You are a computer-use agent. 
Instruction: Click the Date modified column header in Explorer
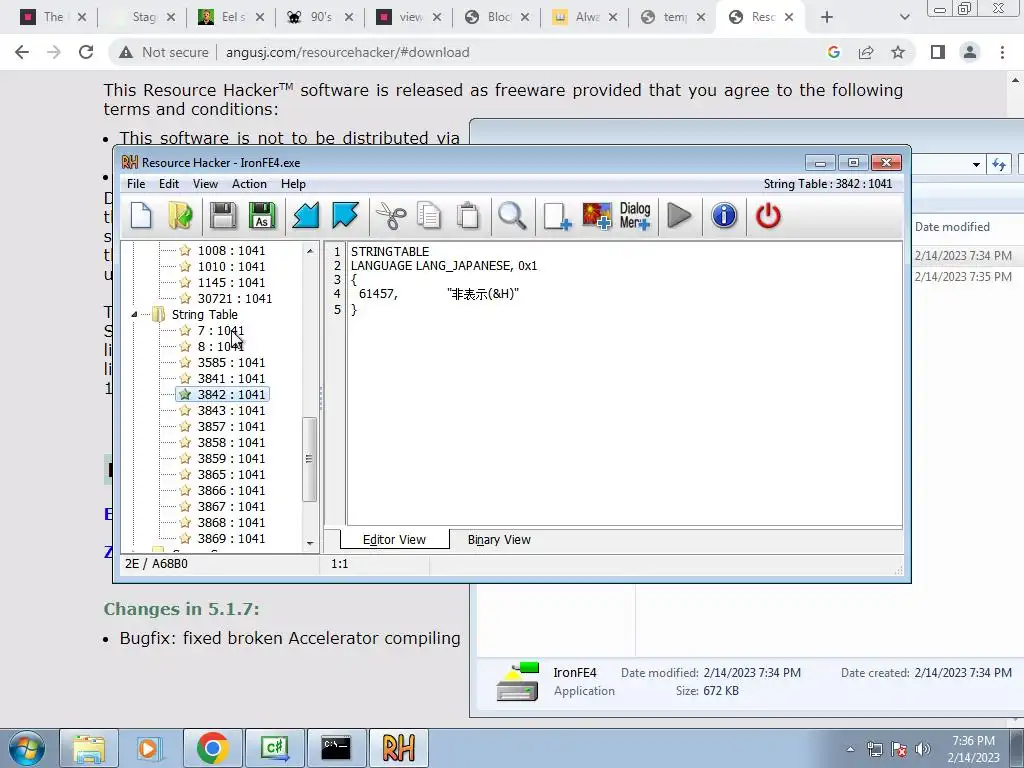click(x=952, y=227)
